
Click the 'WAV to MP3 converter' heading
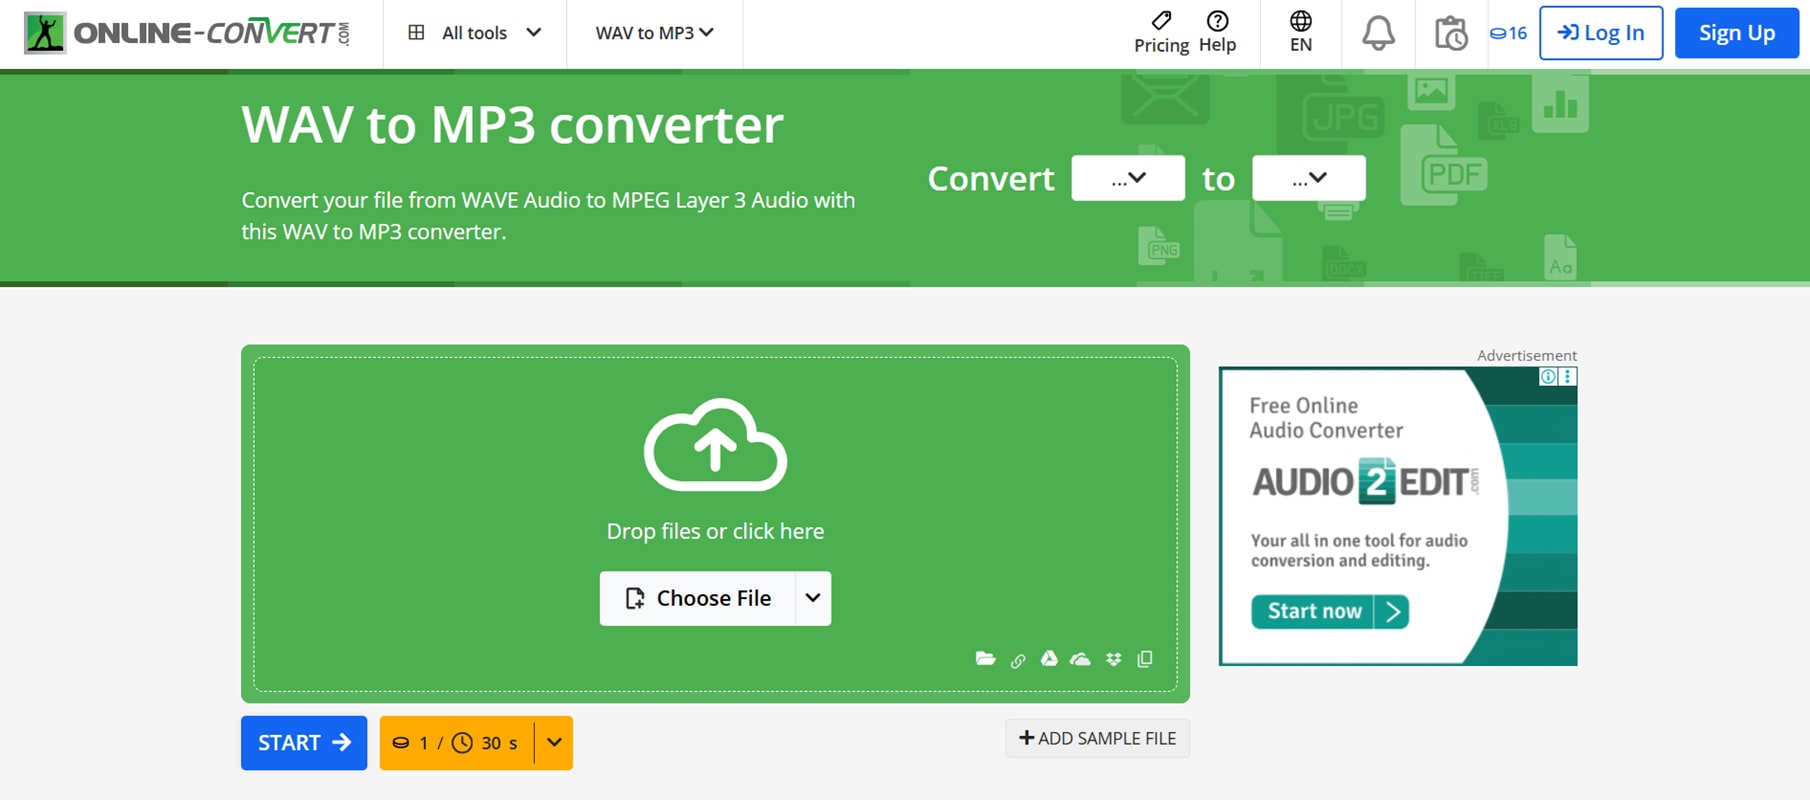coord(512,125)
